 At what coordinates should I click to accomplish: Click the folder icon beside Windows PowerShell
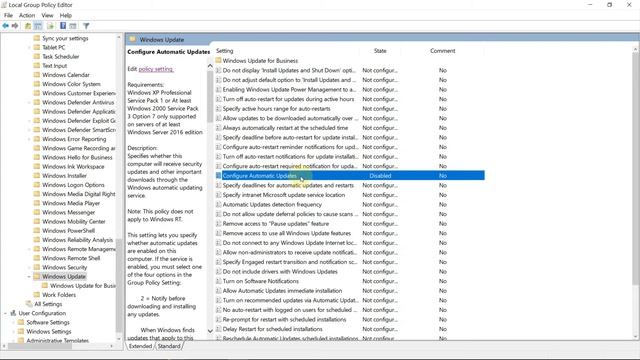click(x=37, y=231)
